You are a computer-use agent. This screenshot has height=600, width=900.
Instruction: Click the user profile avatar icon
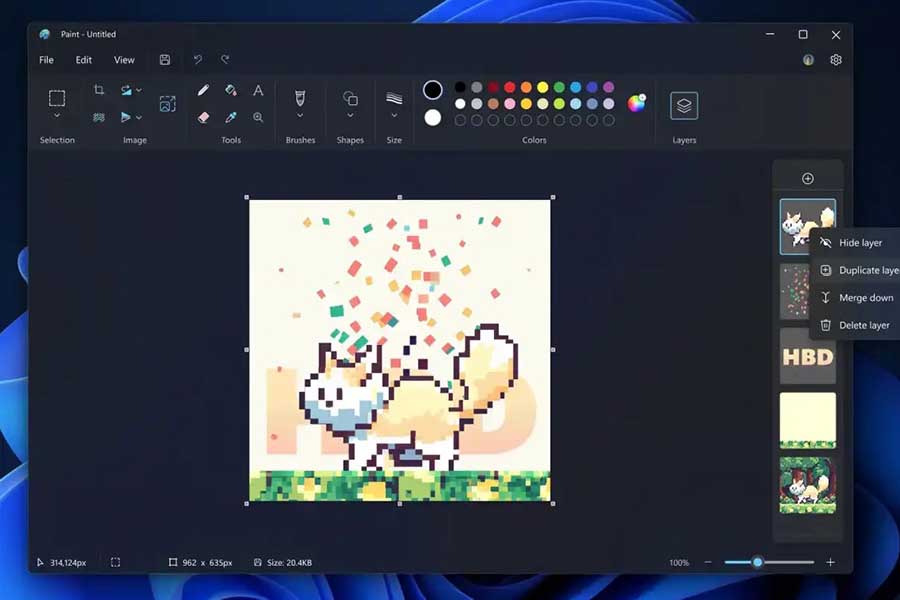808,60
